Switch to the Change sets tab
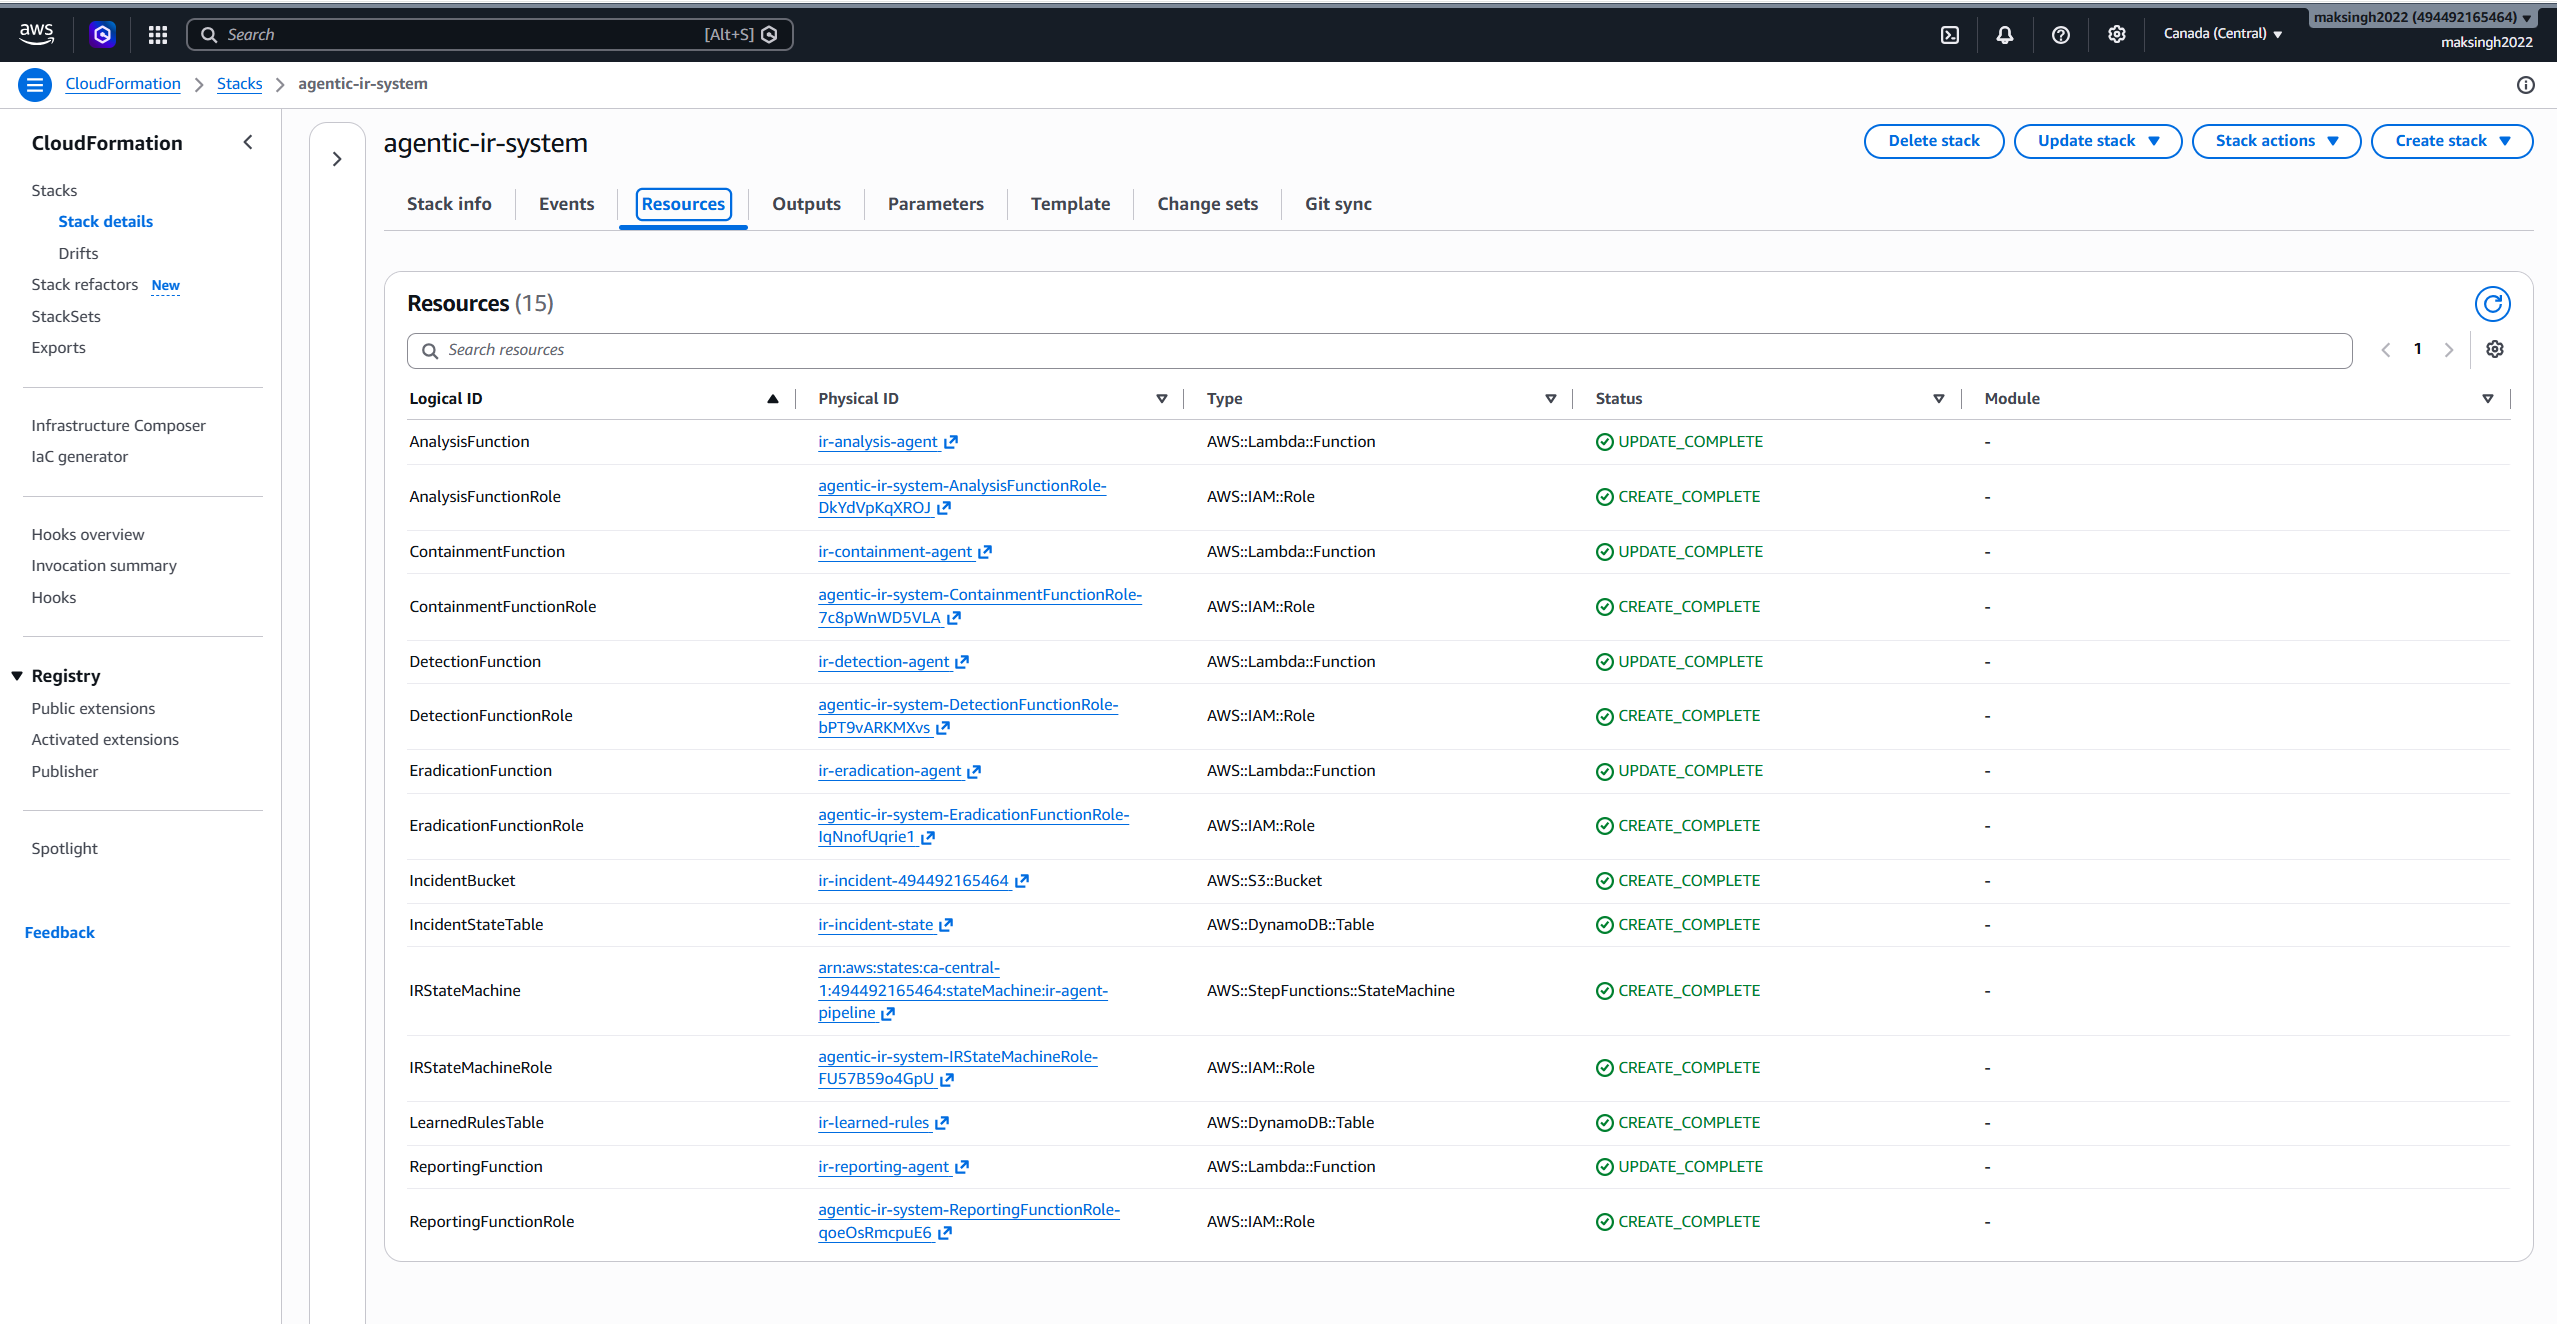The height and width of the screenshot is (1324, 2557). 1207,204
